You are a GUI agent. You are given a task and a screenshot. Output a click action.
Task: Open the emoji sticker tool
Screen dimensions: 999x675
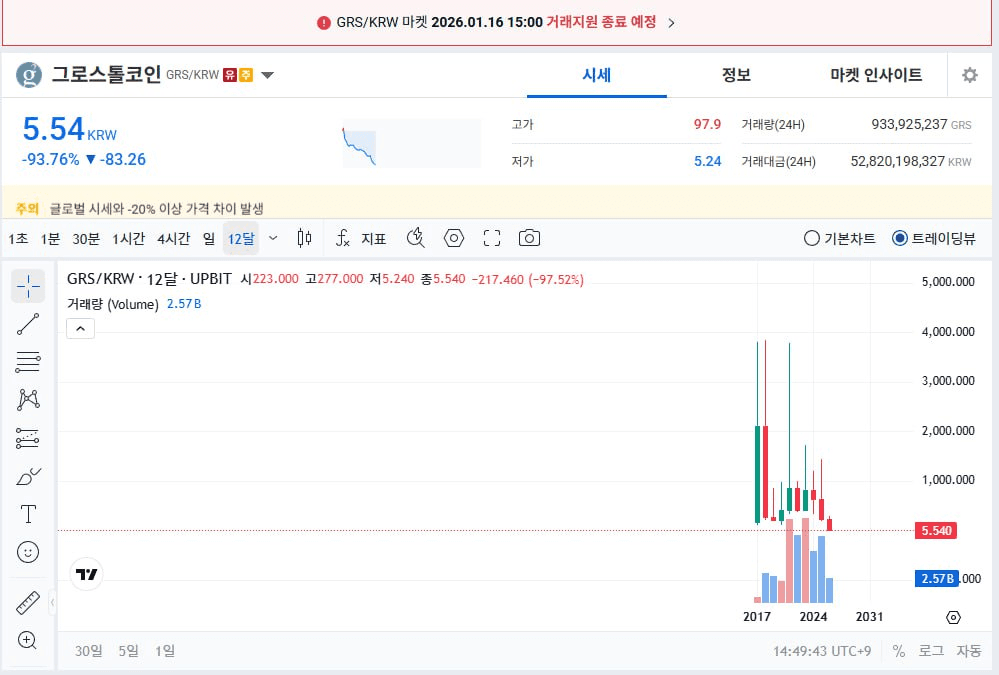pyautogui.click(x=28, y=552)
